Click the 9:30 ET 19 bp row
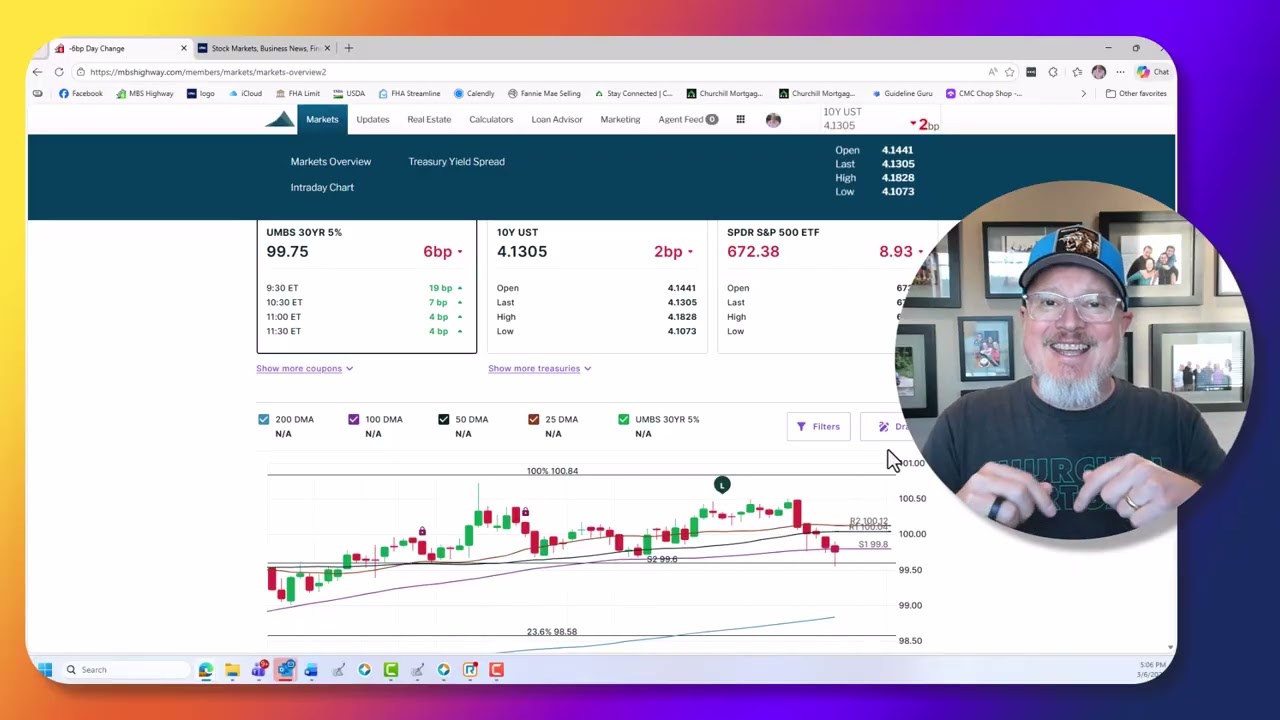 365,288
